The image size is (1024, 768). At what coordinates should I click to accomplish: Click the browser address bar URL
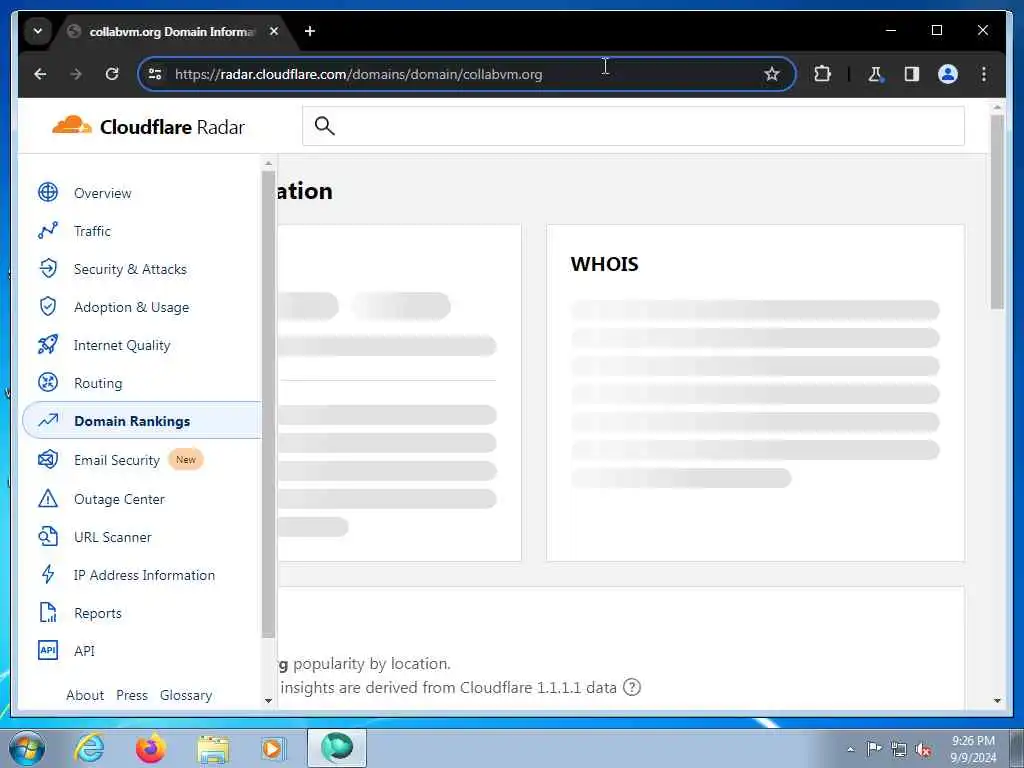pyautogui.click(x=358, y=74)
